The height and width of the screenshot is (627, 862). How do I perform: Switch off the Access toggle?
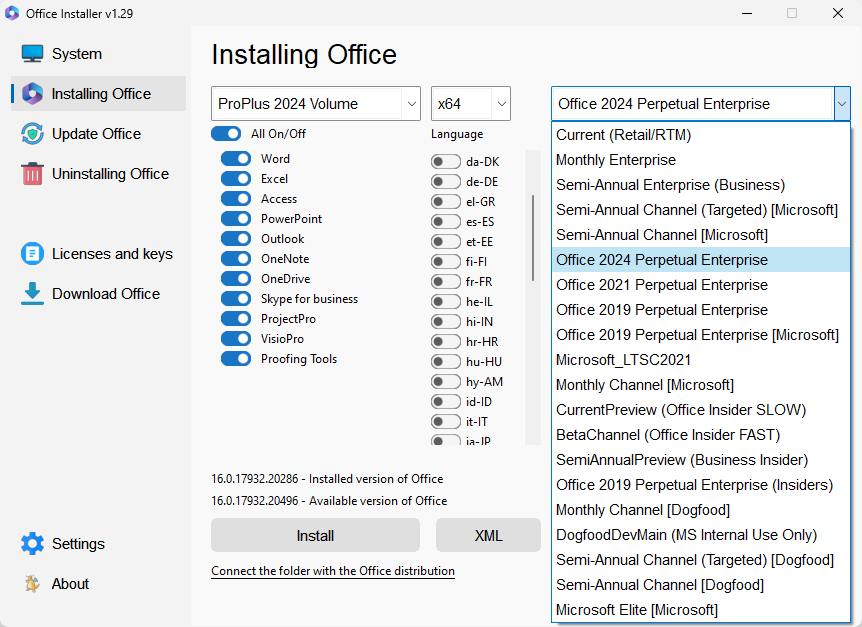click(x=236, y=198)
